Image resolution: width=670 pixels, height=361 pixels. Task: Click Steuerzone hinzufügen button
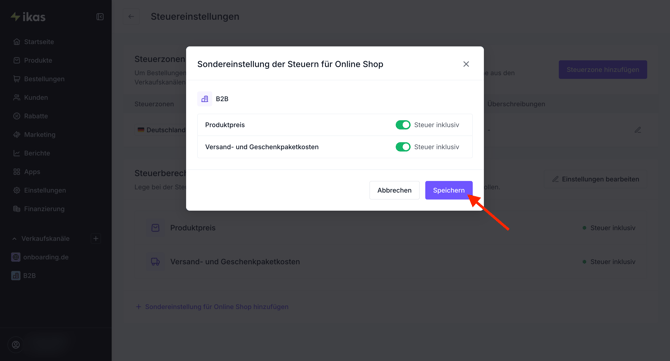coord(602,70)
